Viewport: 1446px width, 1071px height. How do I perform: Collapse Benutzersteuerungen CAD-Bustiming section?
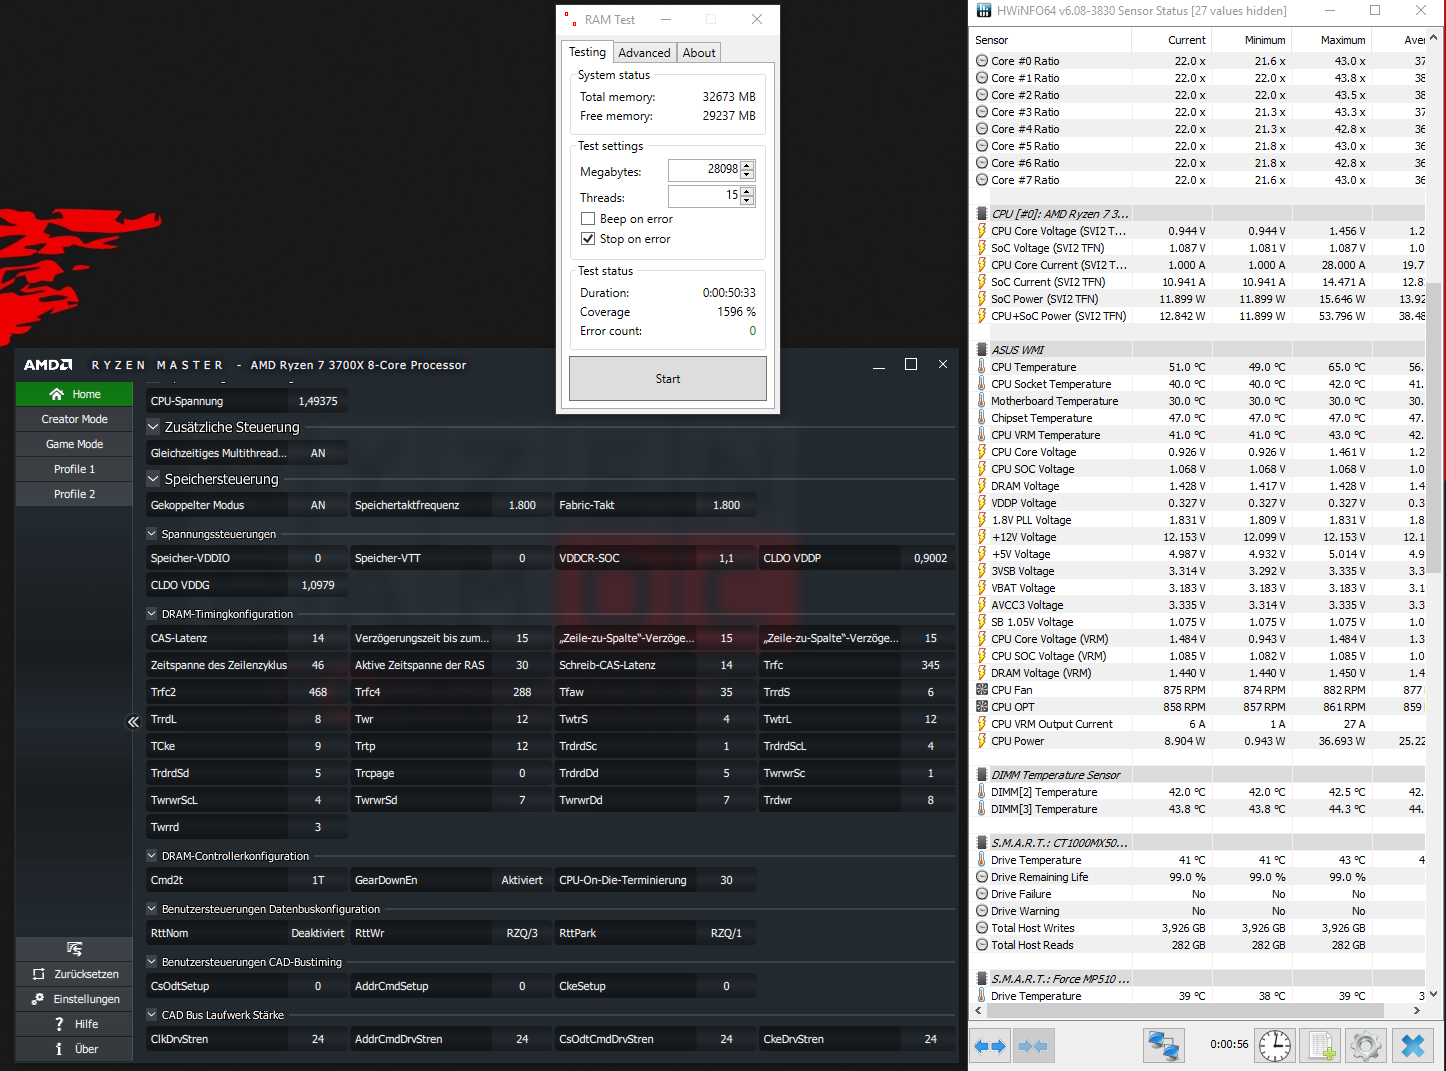(152, 962)
